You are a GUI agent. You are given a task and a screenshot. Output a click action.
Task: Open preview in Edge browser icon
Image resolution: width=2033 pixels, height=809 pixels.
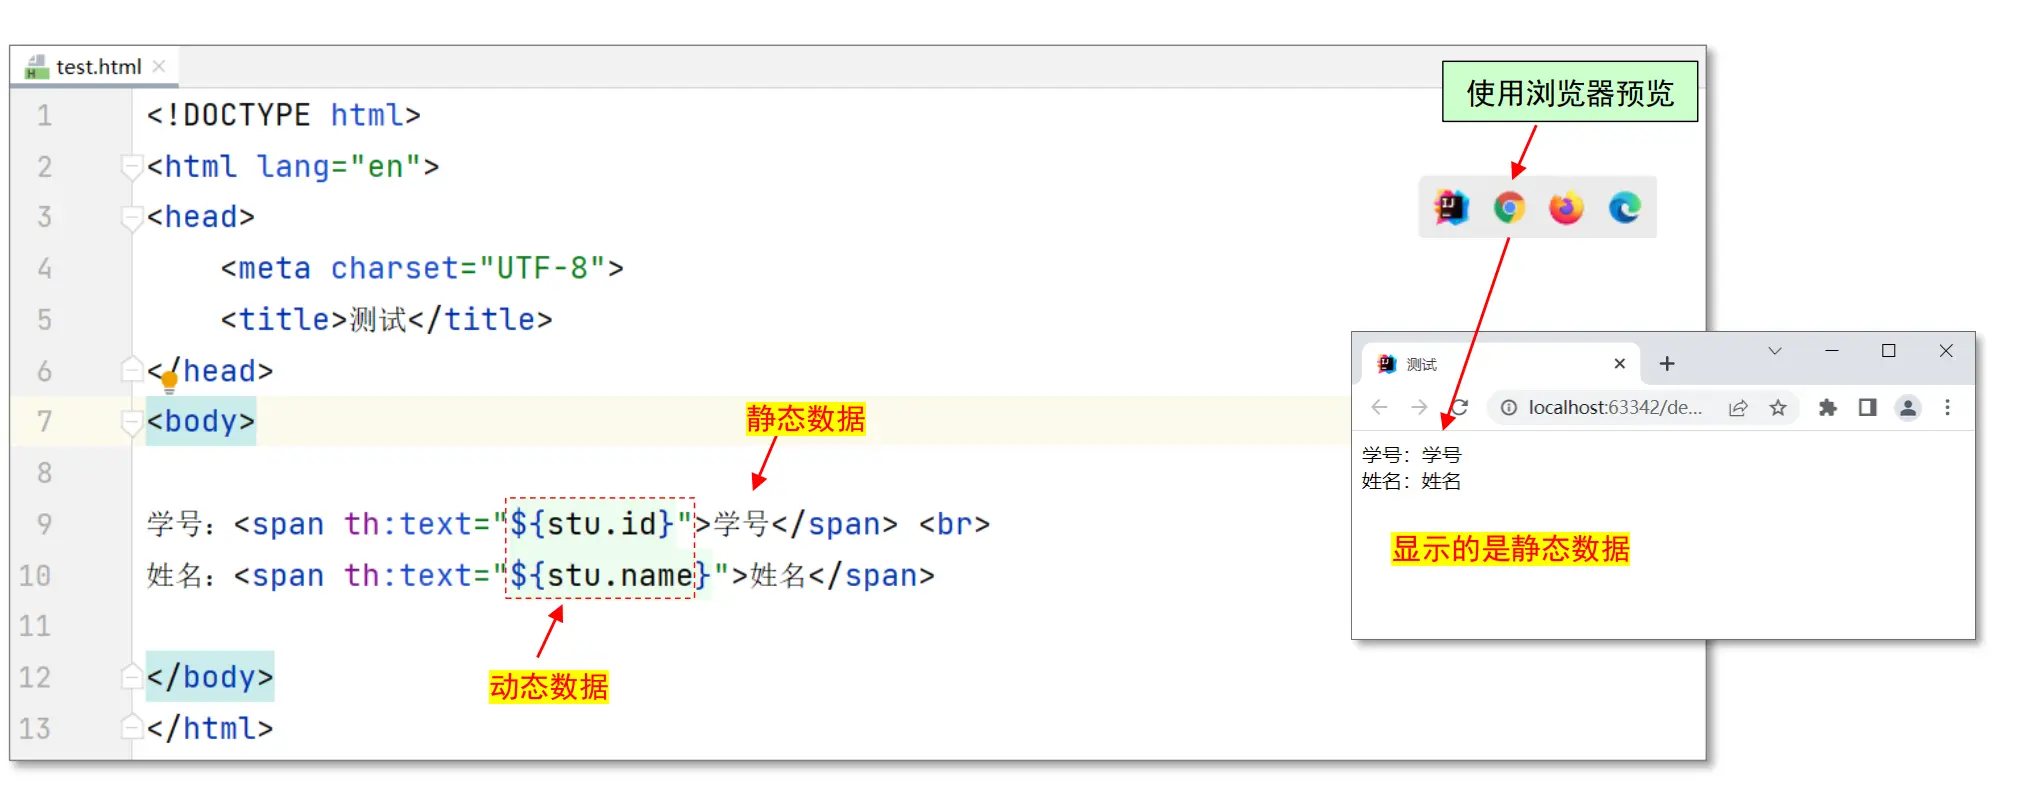[x=1625, y=208]
